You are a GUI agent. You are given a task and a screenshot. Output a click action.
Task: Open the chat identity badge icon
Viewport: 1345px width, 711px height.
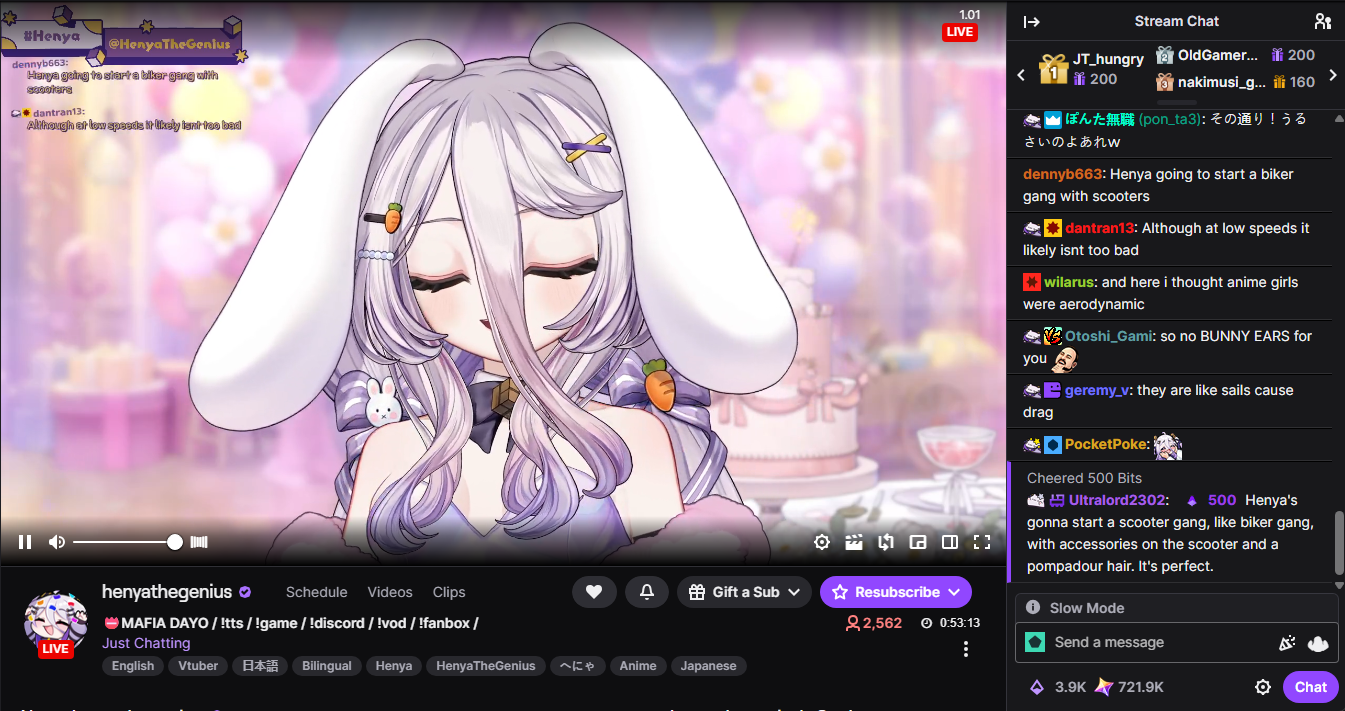[1035, 642]
